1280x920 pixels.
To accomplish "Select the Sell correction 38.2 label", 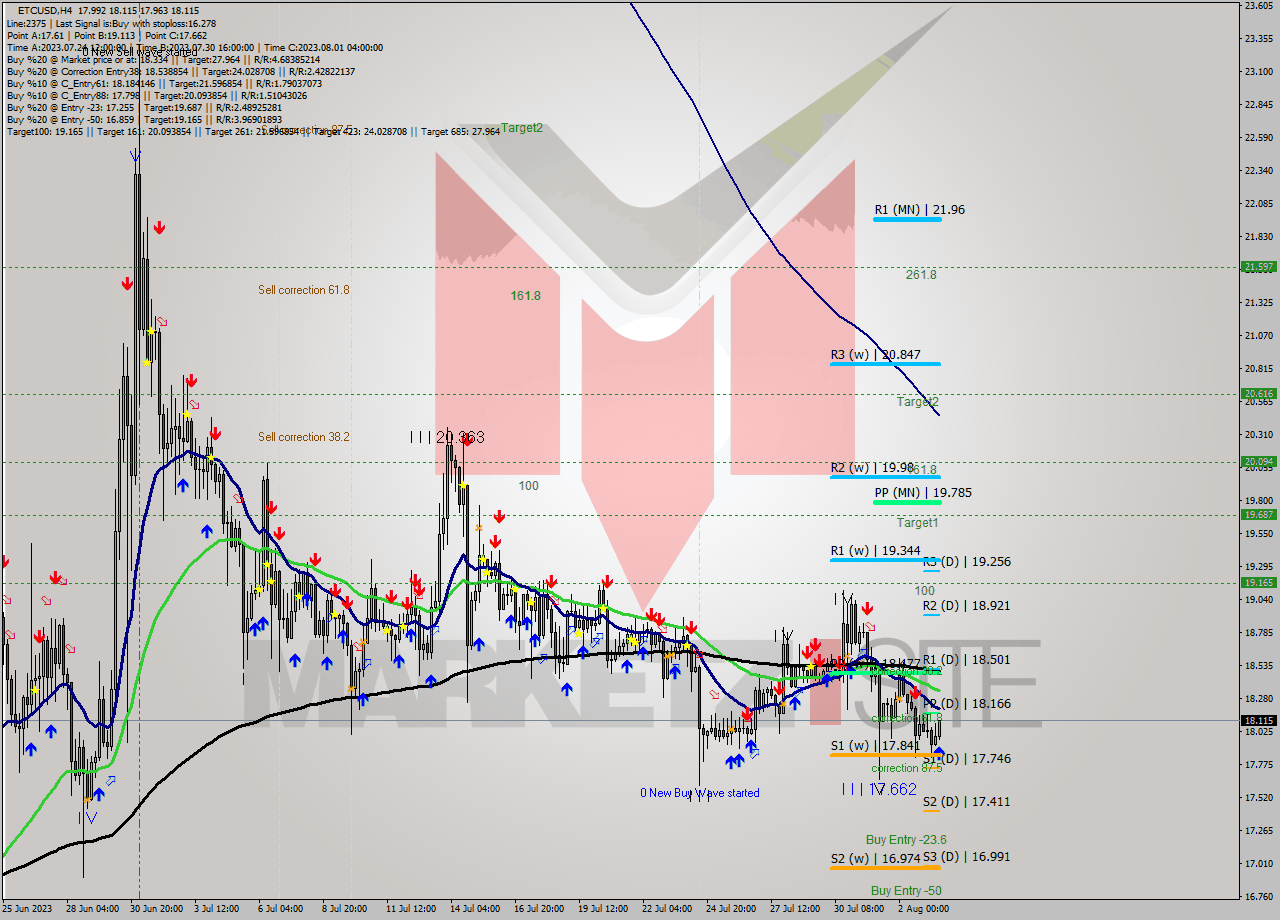I will click(304, 437).
